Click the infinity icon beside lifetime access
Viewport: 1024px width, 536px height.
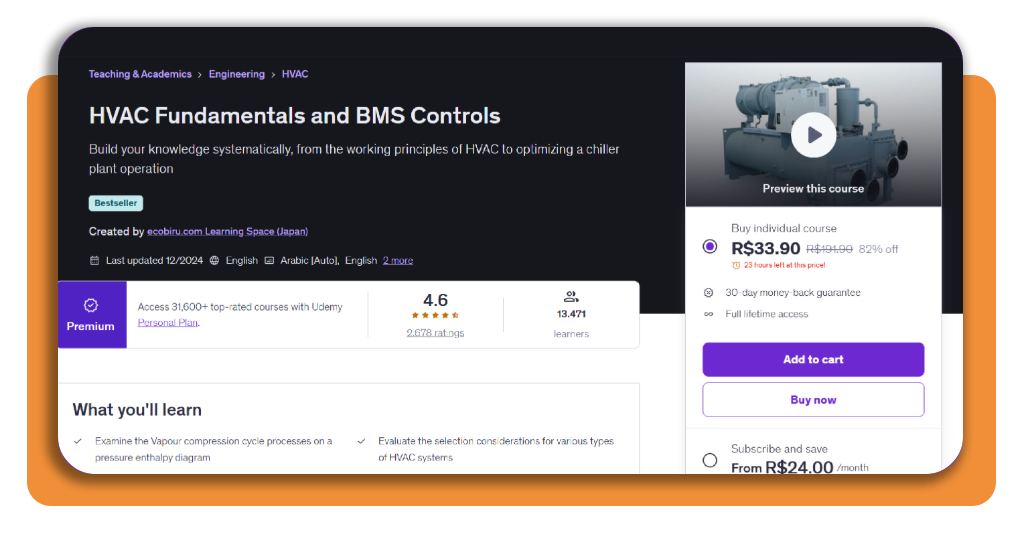pyautogui.click(x=709, y=314)
